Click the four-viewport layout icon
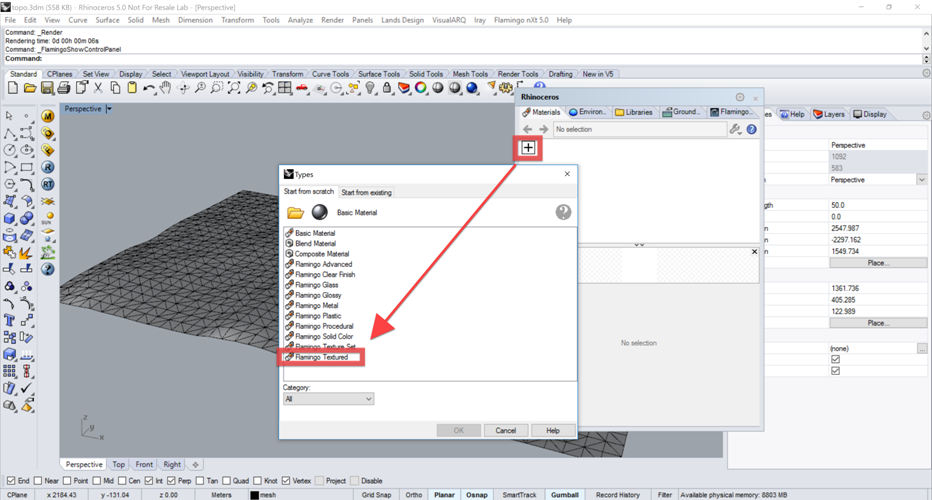Image resolution: width=932 pixels, height=500 pixels. [285, 88]
